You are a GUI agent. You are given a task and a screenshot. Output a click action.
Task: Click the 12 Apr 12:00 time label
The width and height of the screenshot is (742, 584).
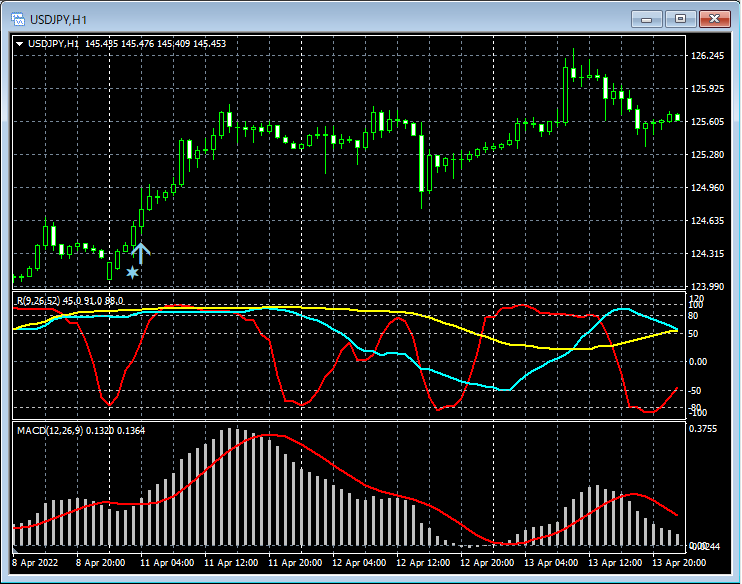(421, 563)
